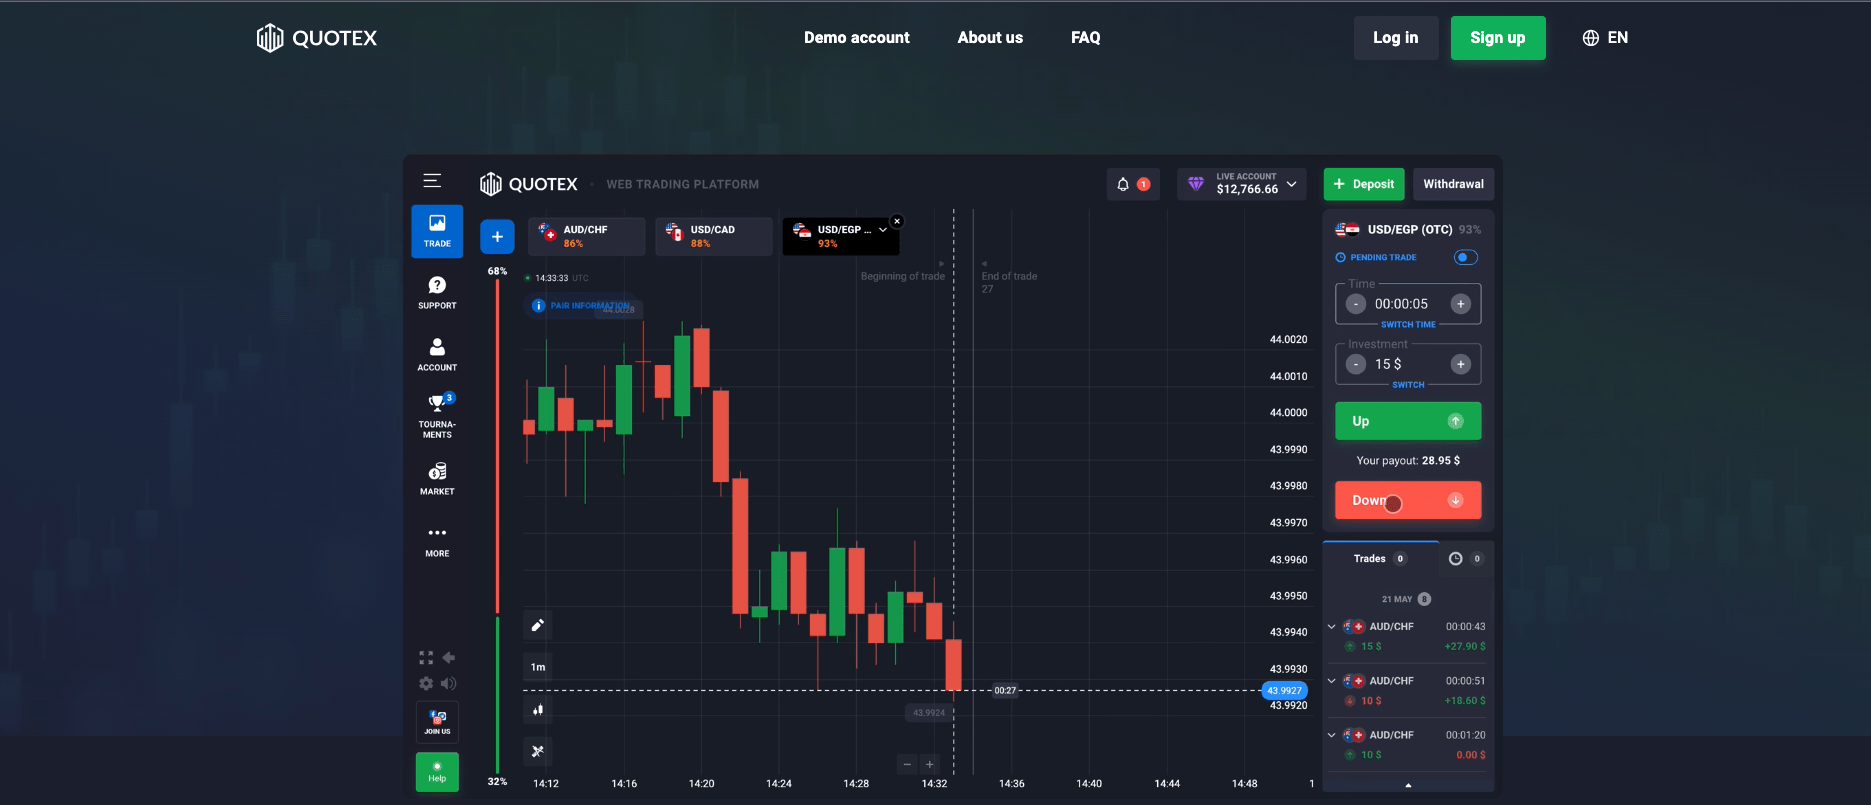Increase trade time with plus
Viewport: 1871px width, 805px height.
pos(1461,304)
